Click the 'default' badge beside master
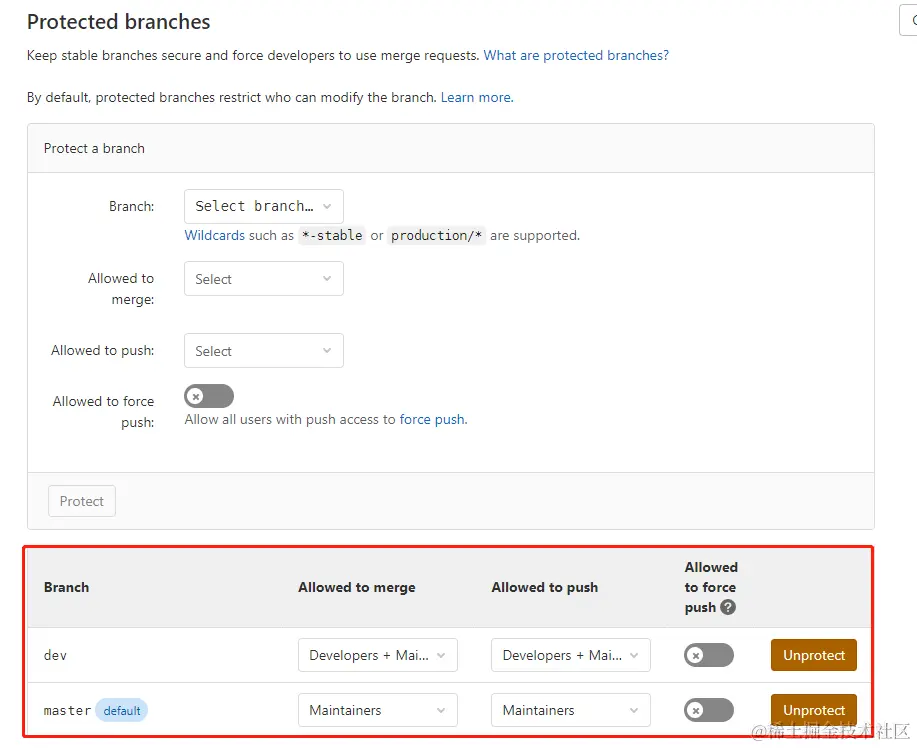 [122, 711]
